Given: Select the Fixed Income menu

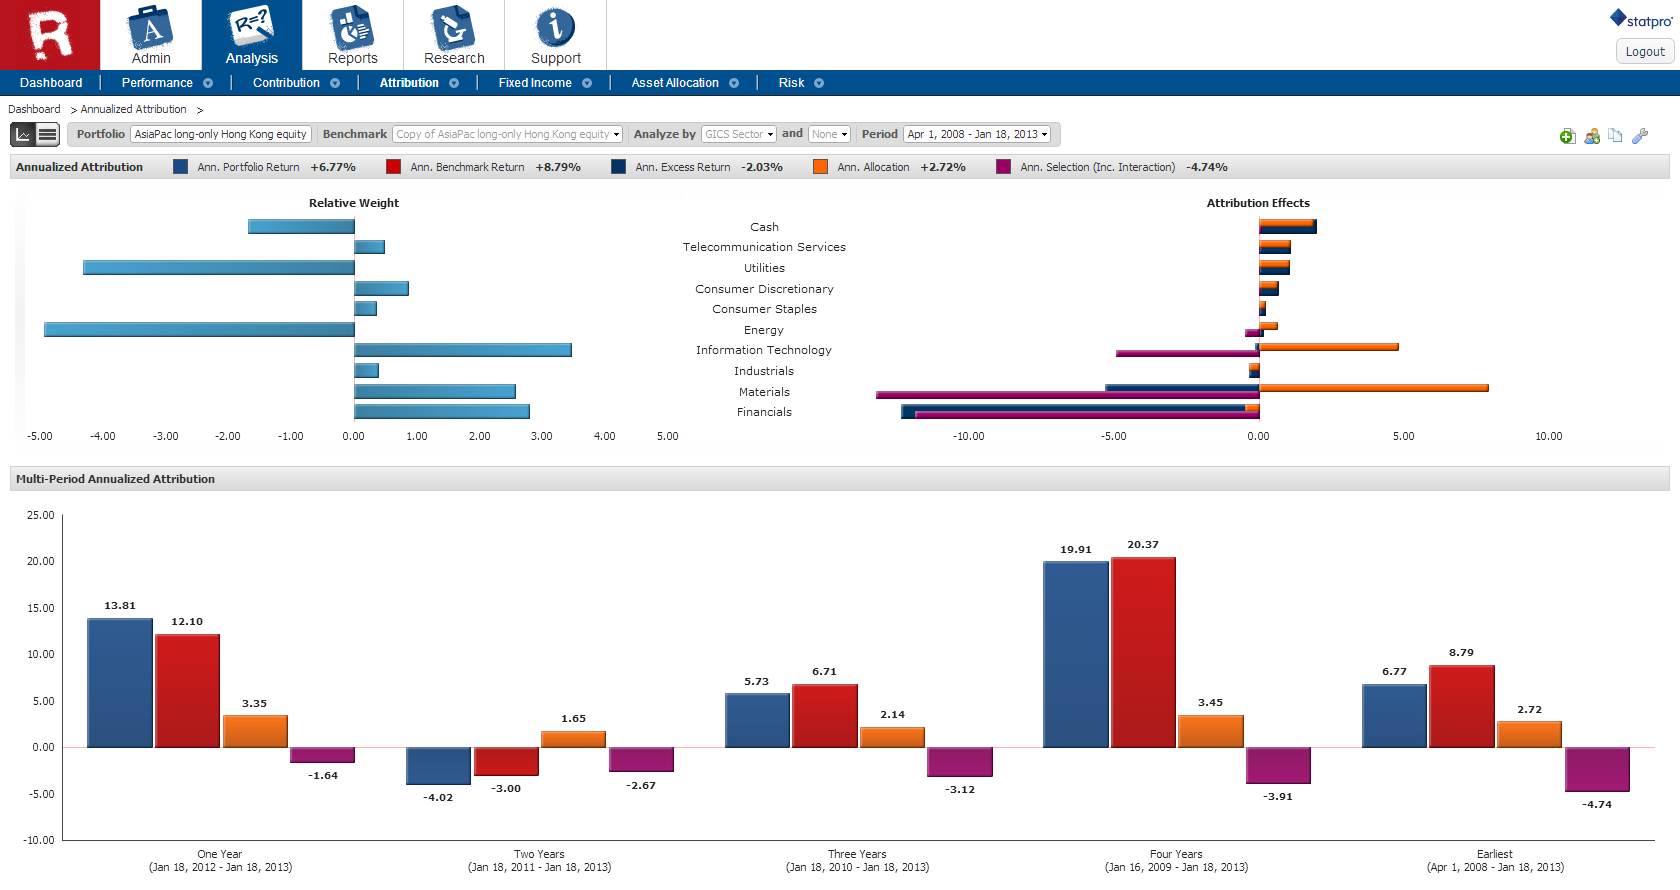Looking at the screenshot, I should [x=535, y=83].
